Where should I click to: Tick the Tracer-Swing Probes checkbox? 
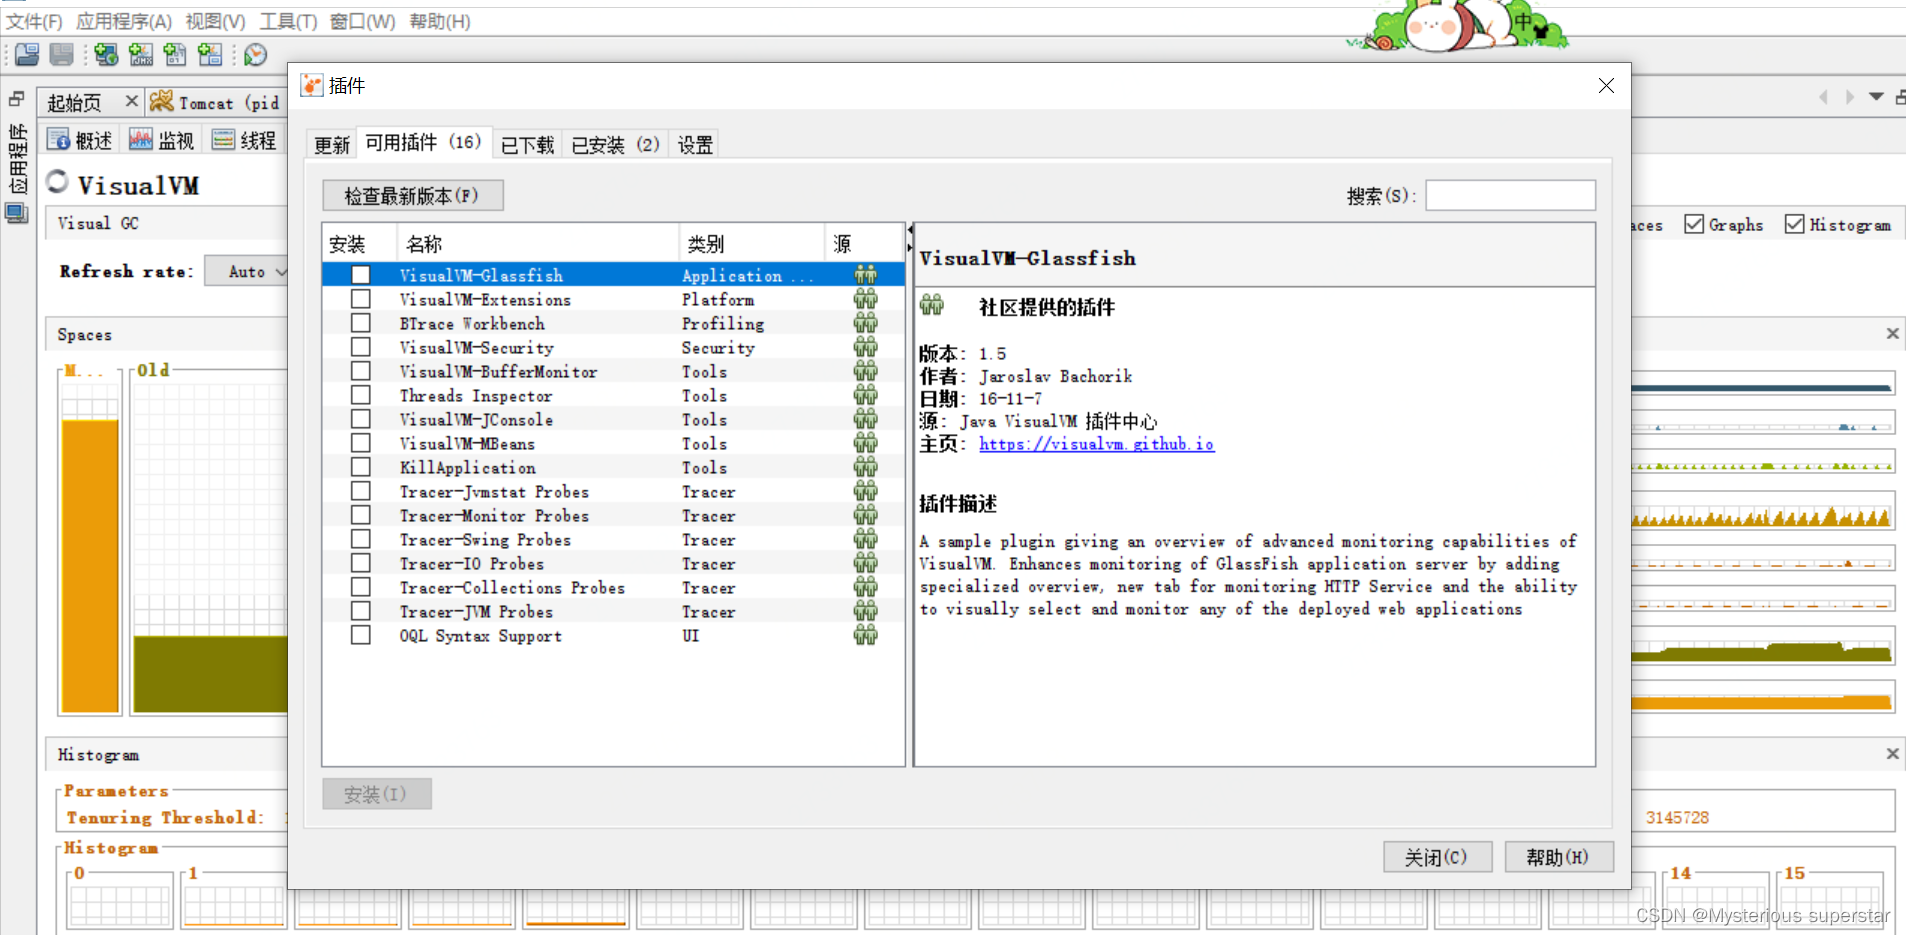click(x=361, y=539)
